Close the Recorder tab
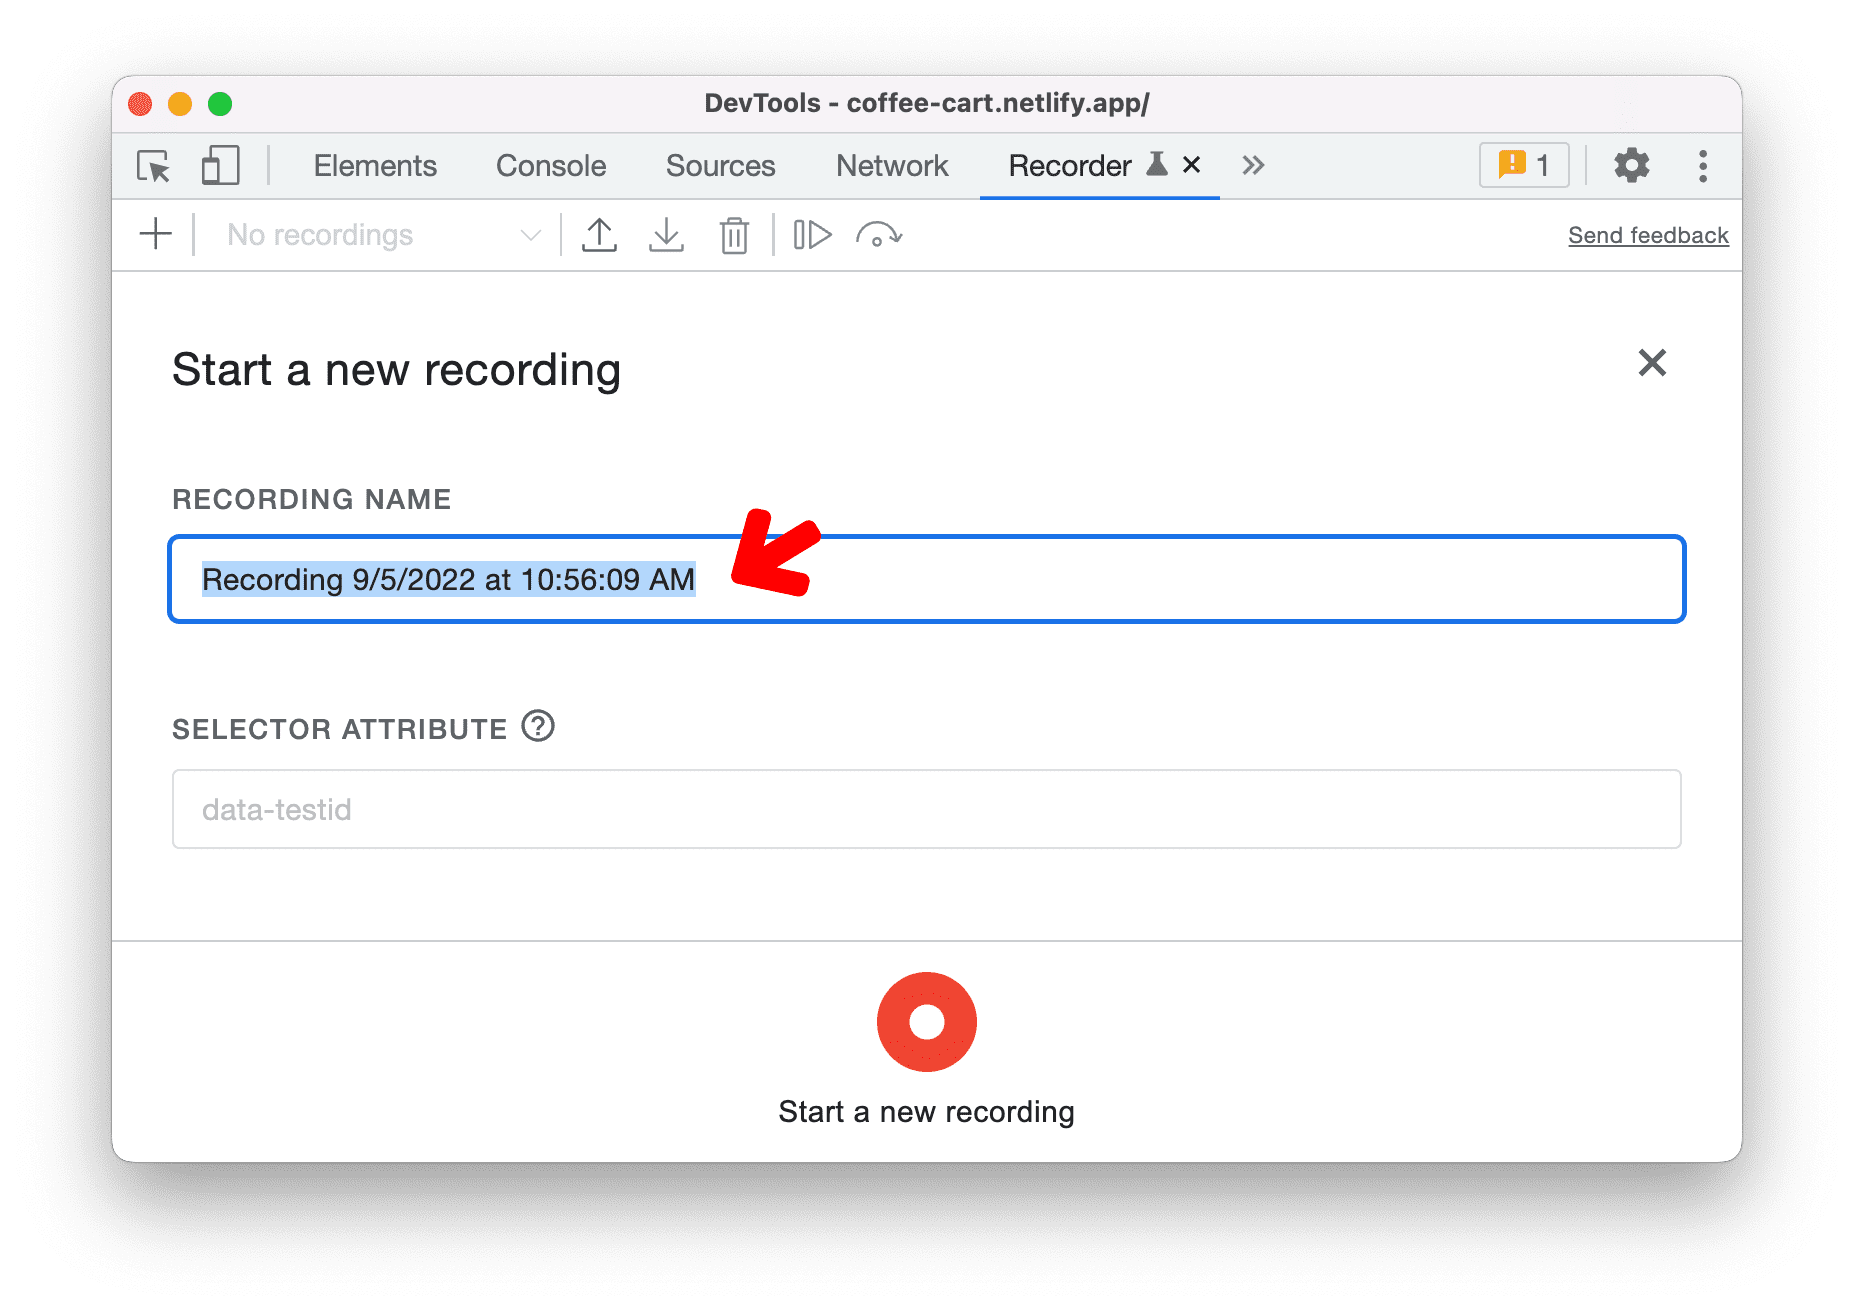1854x1310 pixels. [x=1191, y=165]
